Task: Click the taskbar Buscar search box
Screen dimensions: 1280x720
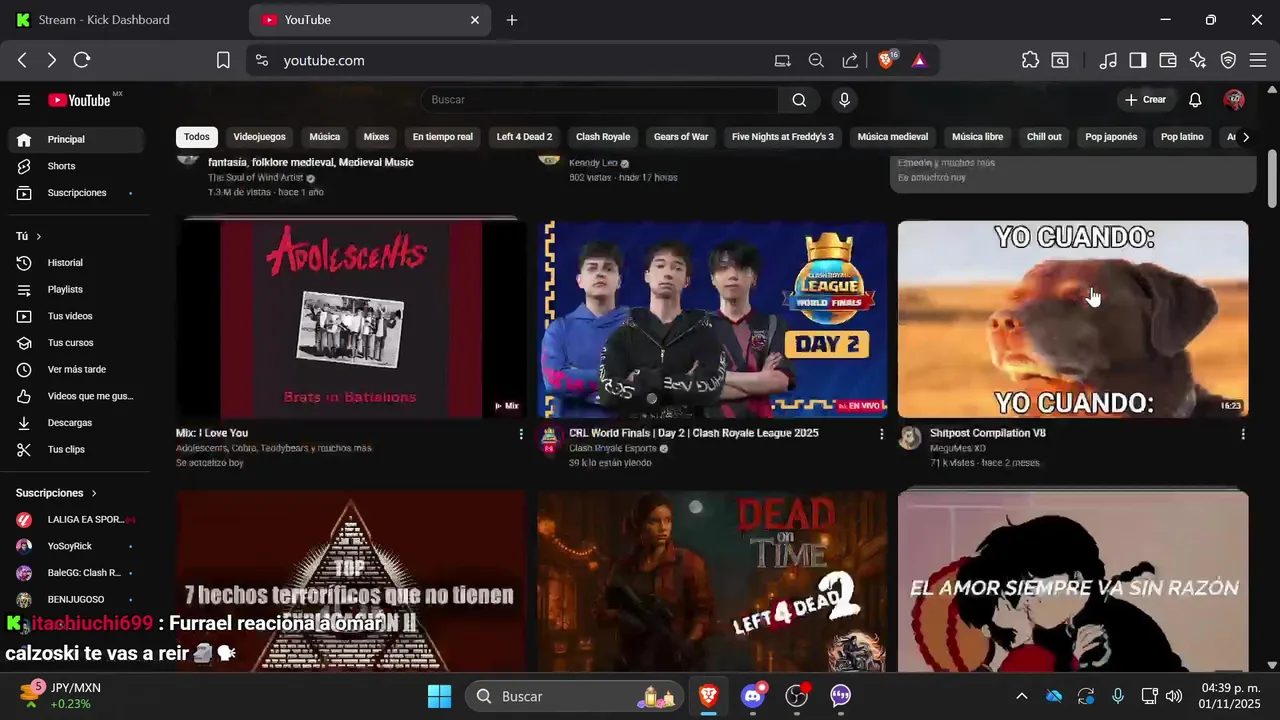Action: tap(572, 696)
